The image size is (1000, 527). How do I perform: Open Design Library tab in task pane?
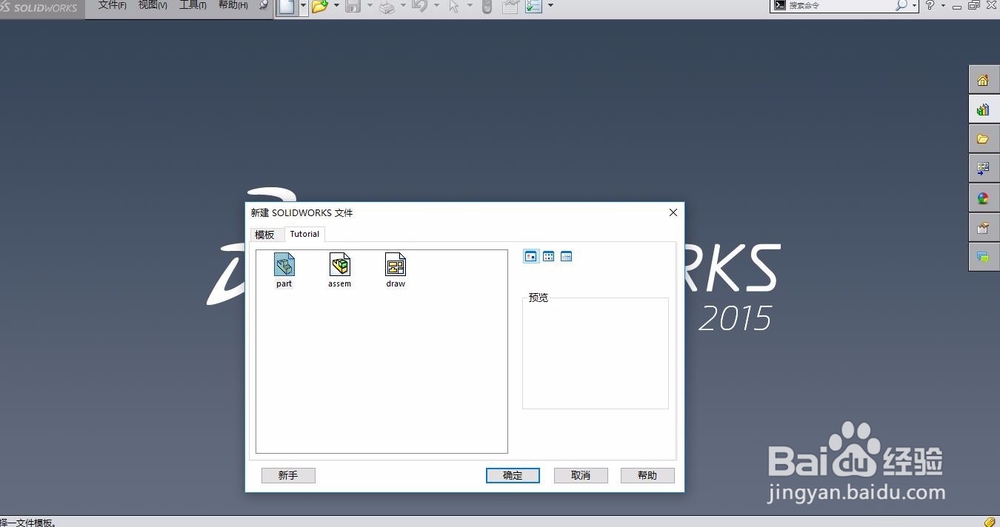coord(983,110)
